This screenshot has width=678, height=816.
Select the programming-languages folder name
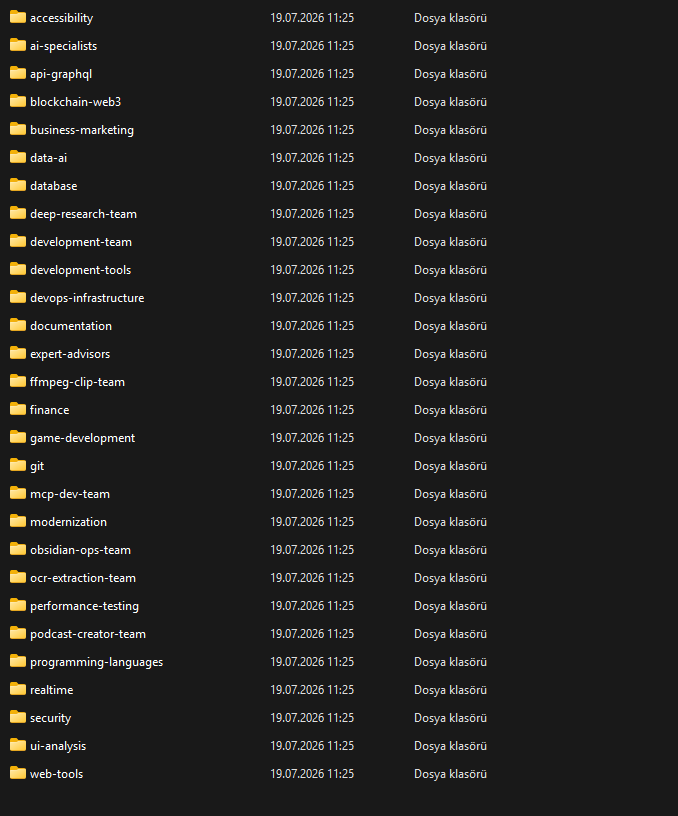coord(96,662)
